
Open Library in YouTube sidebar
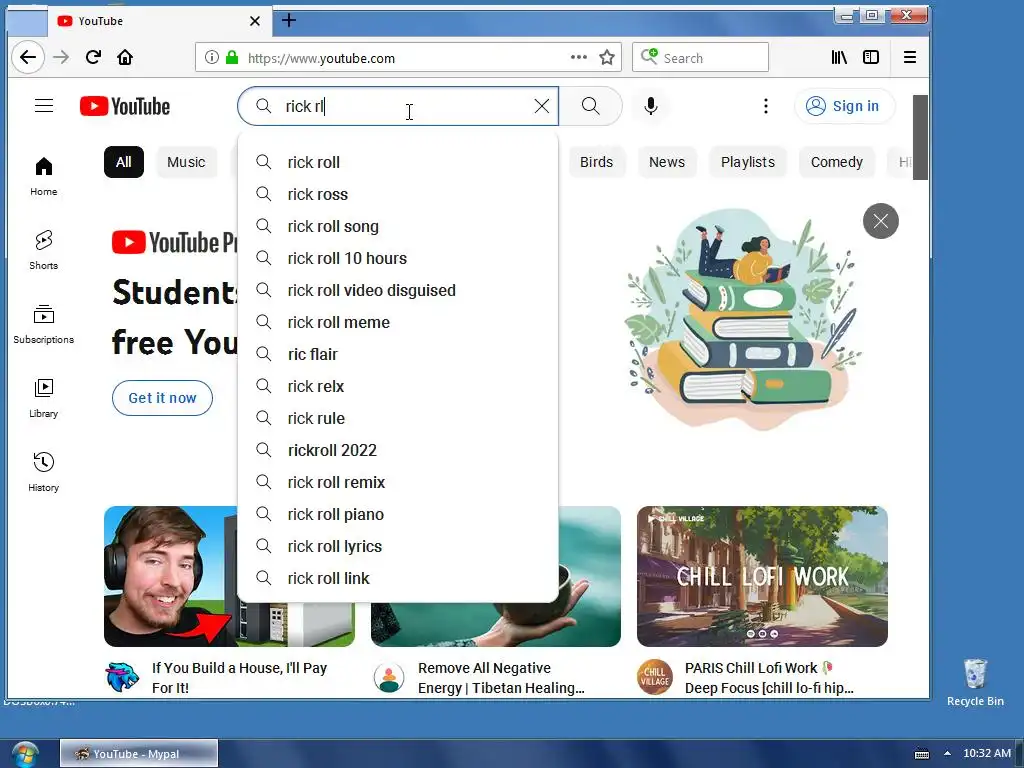click(x=44, y=398)
